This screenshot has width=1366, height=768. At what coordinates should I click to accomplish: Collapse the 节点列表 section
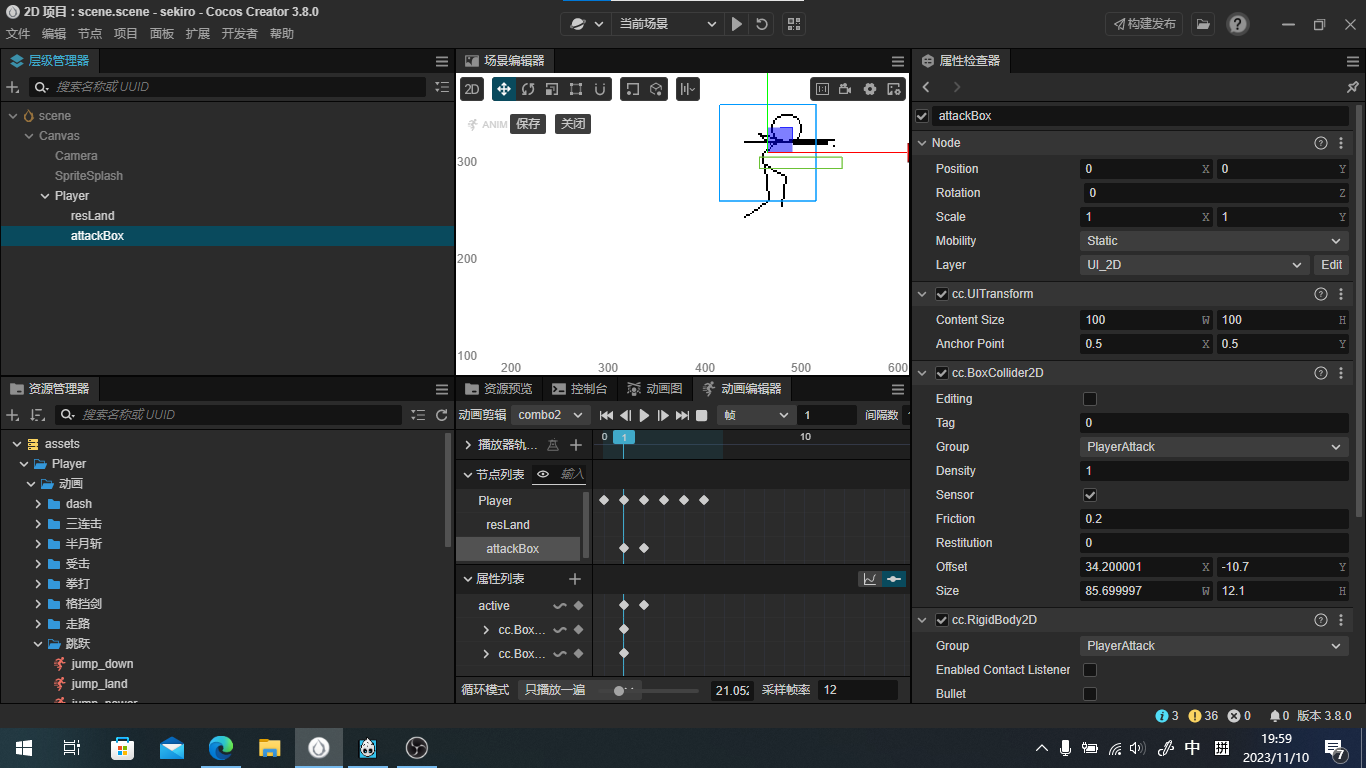coord(467,474)
